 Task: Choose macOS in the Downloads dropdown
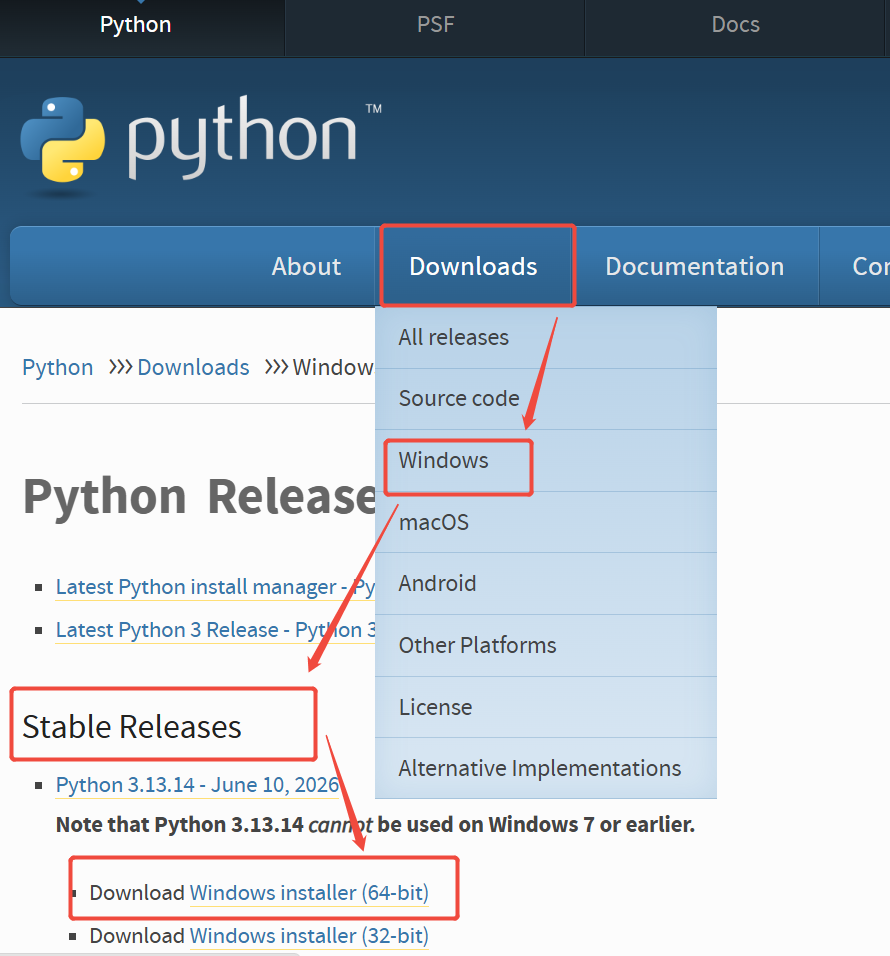click(546, 523)
